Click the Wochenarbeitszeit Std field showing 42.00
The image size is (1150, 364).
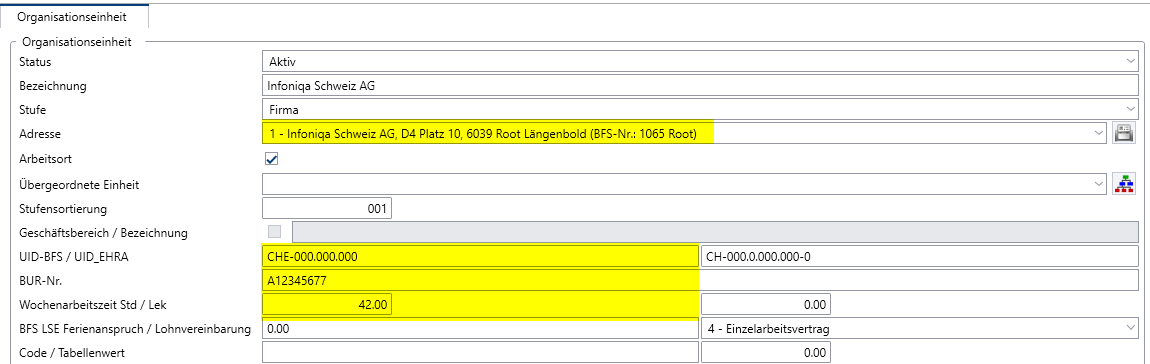(326, 305)
